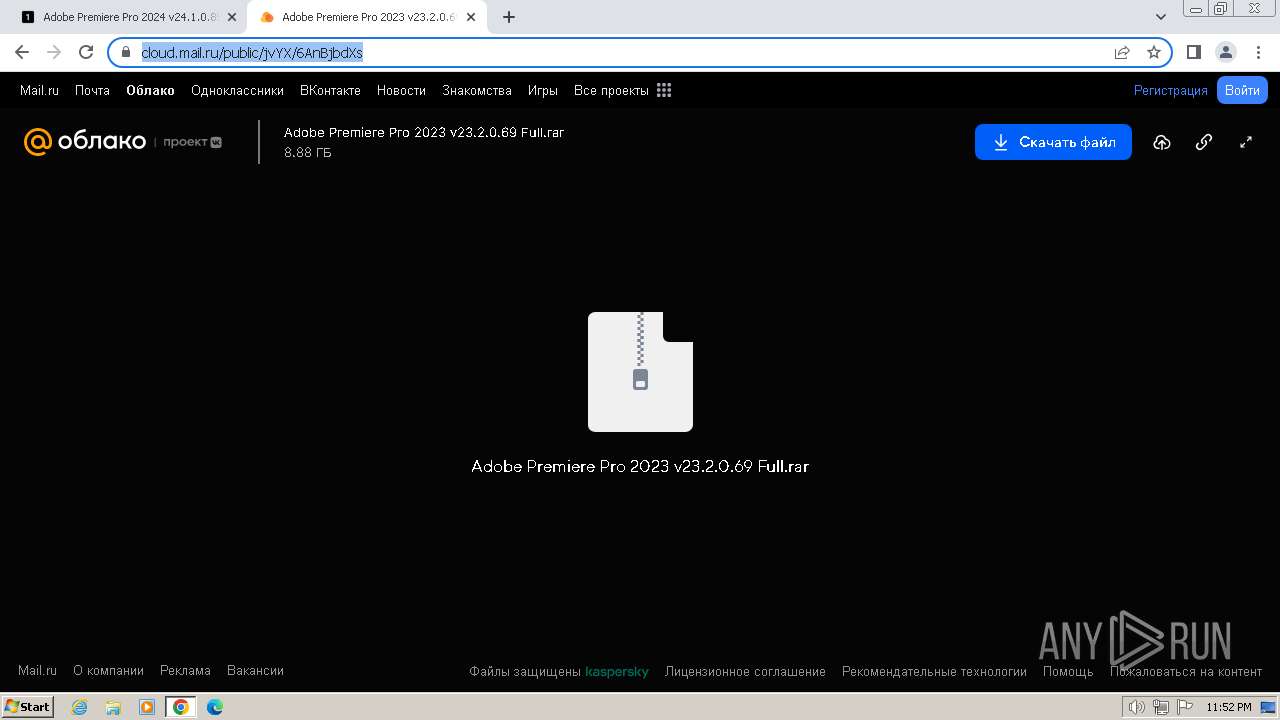Open Mail.ru portal link
The height and width of the screenshot is (720, 1280).
click(39, 90)
